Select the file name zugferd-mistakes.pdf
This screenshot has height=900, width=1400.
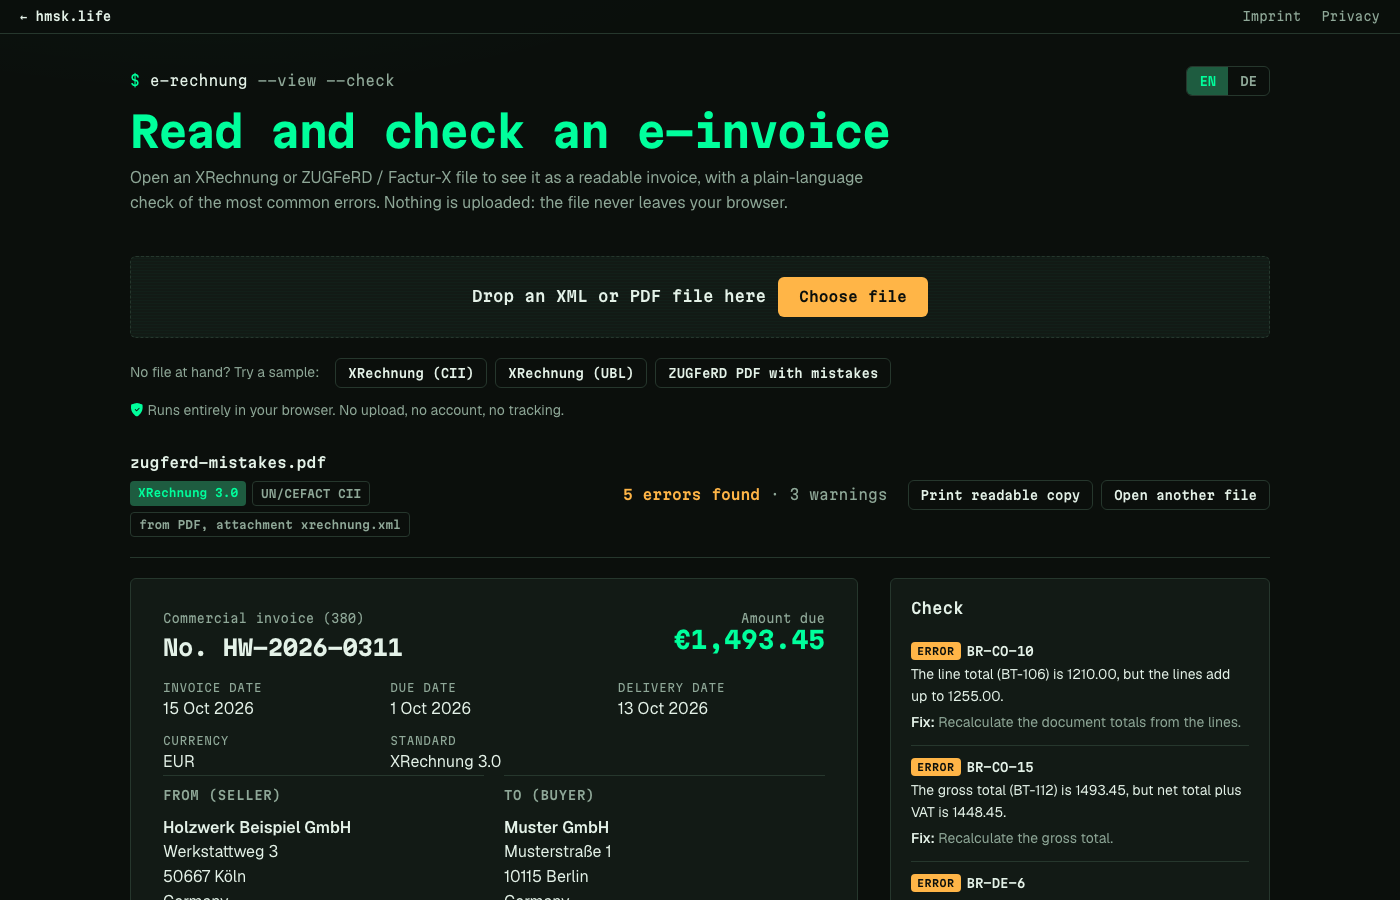point(228,463)
